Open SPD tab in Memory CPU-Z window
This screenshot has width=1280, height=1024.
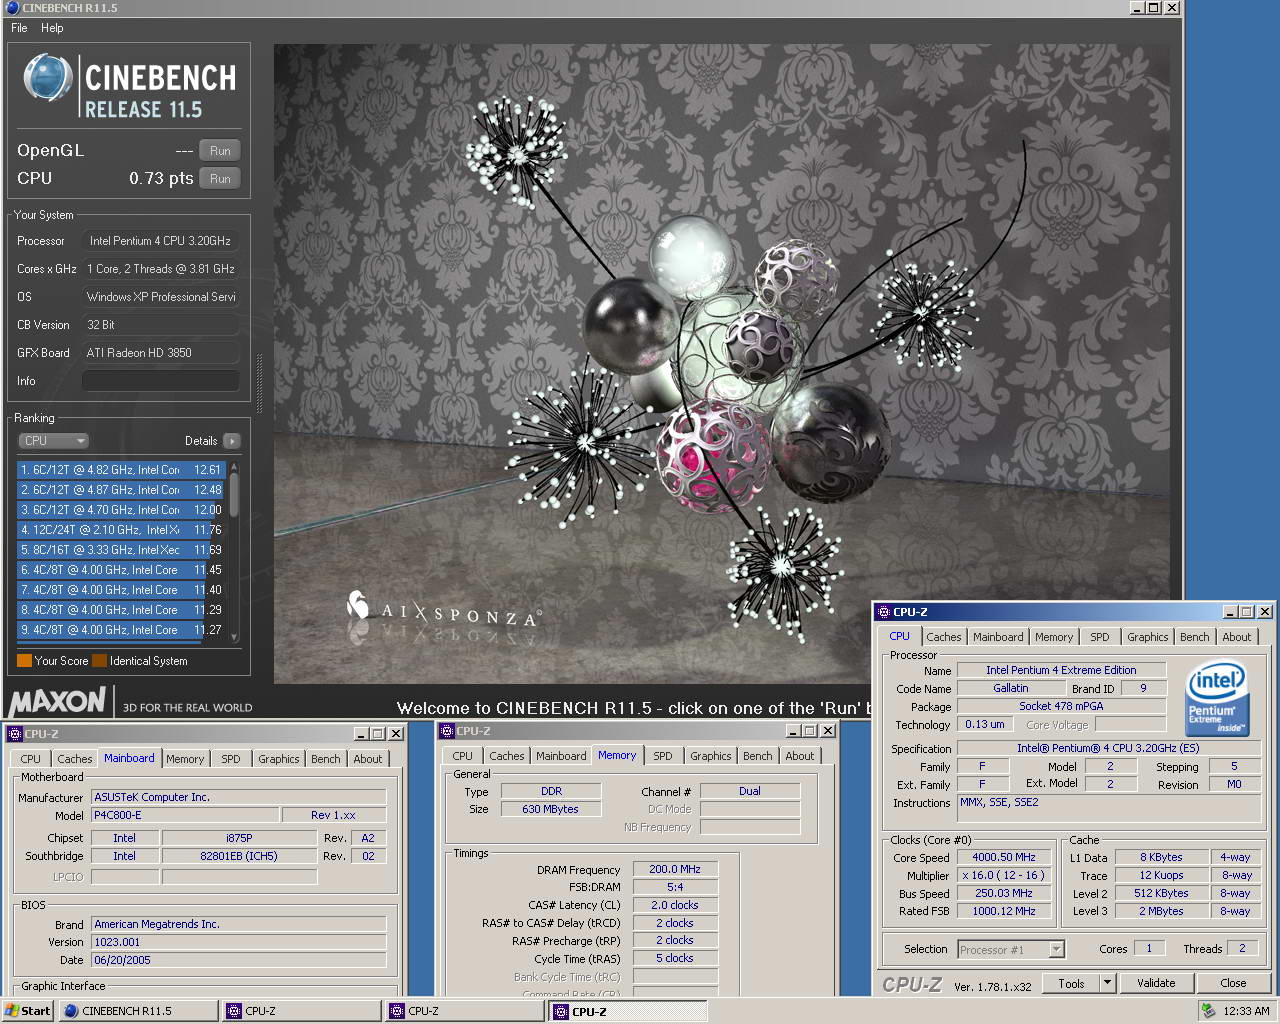click(x=663, y=756)
